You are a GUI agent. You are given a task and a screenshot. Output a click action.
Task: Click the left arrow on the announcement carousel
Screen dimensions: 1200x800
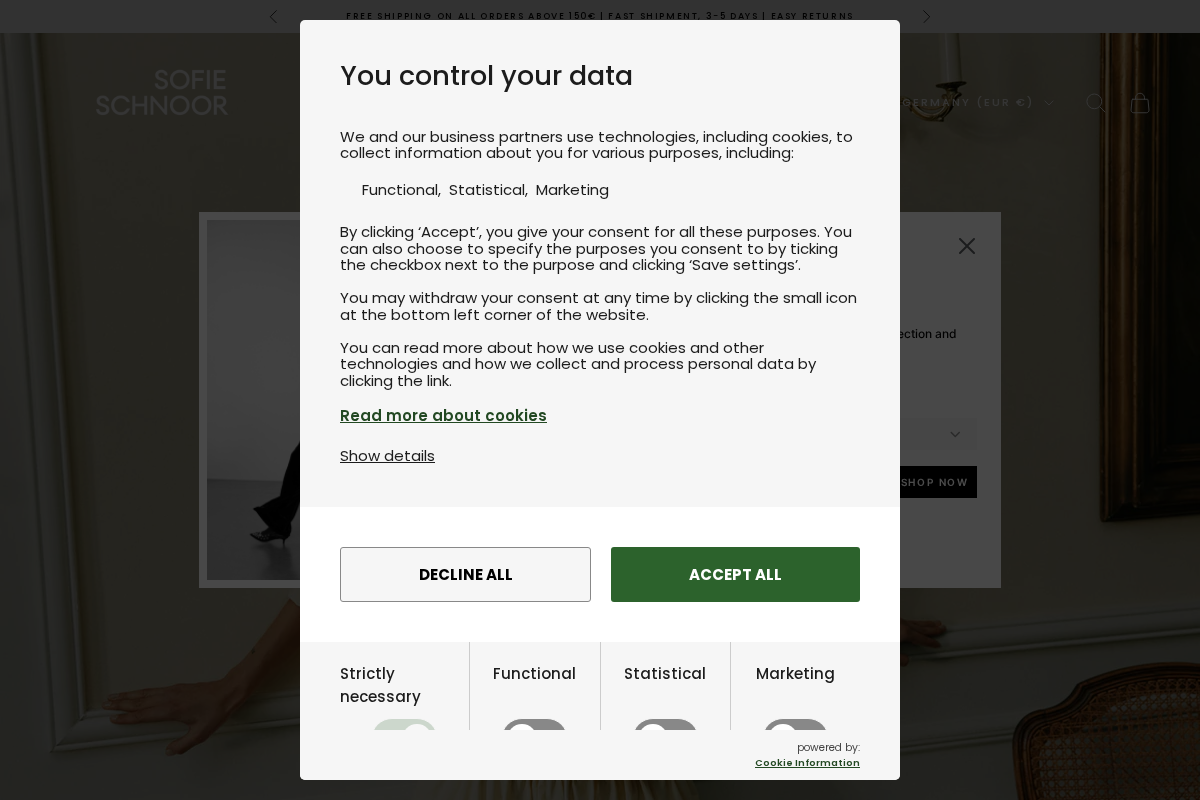(x=274, y=16)
